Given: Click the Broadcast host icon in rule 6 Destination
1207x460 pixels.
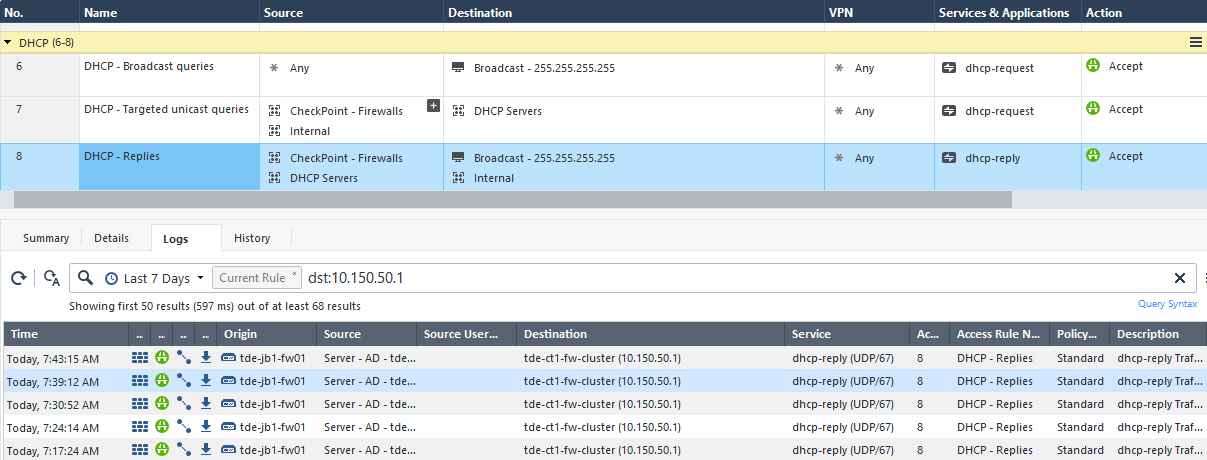Looking at the screenshot, I should click(458, 68).
